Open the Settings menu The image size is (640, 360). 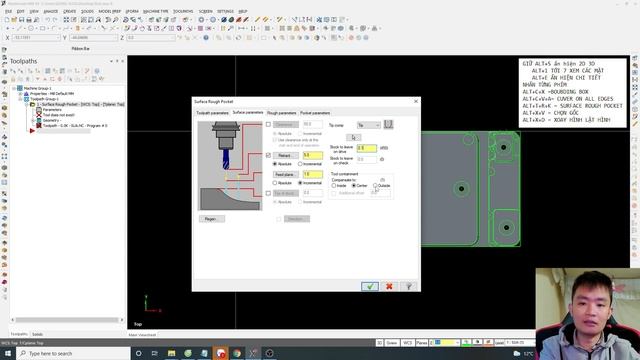(x=225, y=11)
